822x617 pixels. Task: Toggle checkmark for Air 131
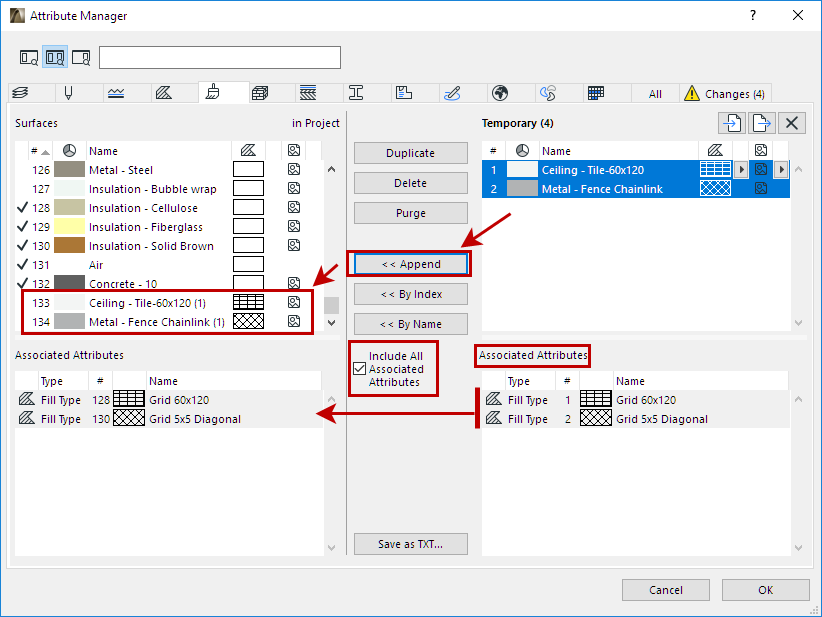click(22, 264)
